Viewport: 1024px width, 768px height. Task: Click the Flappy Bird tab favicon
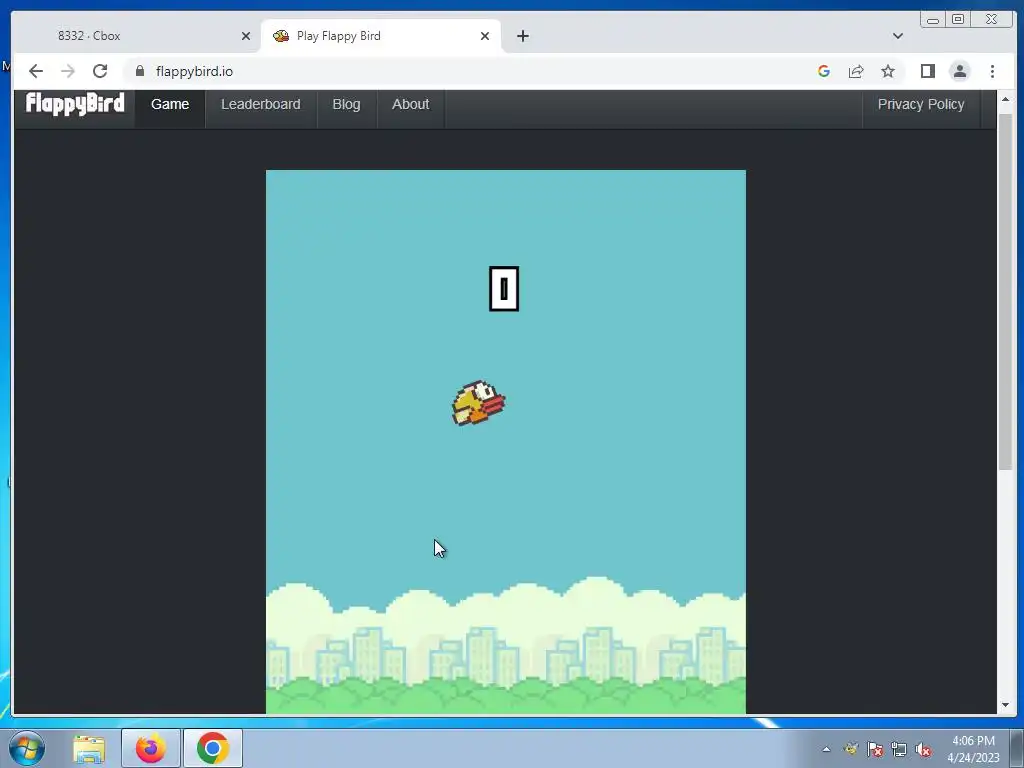coord(281,36)
